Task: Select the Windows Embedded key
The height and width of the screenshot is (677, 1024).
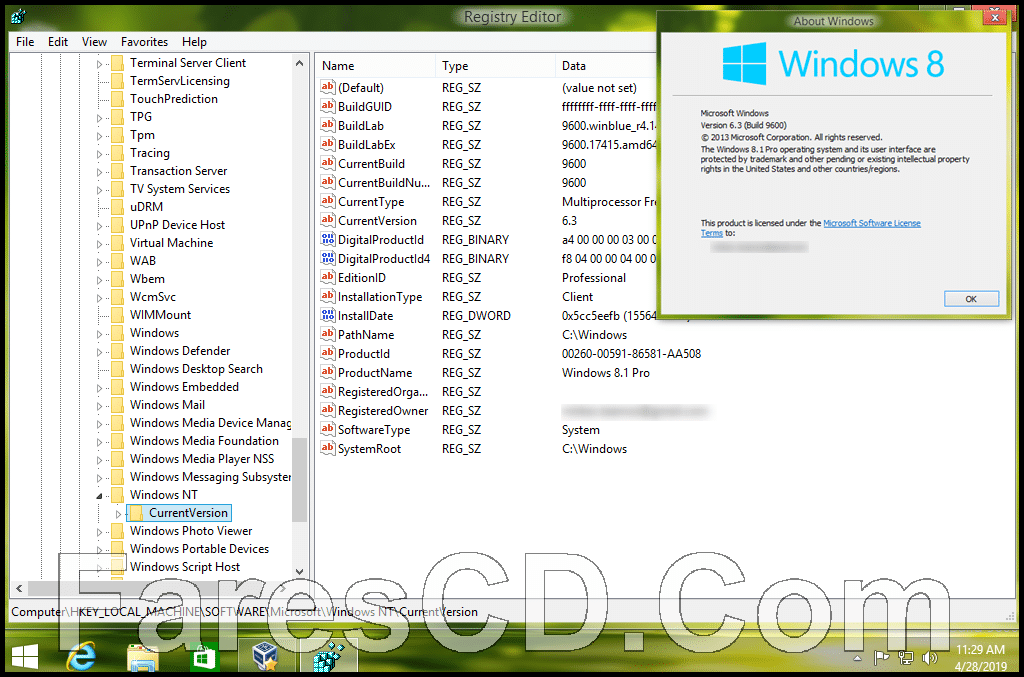Action: coord(184,387)
